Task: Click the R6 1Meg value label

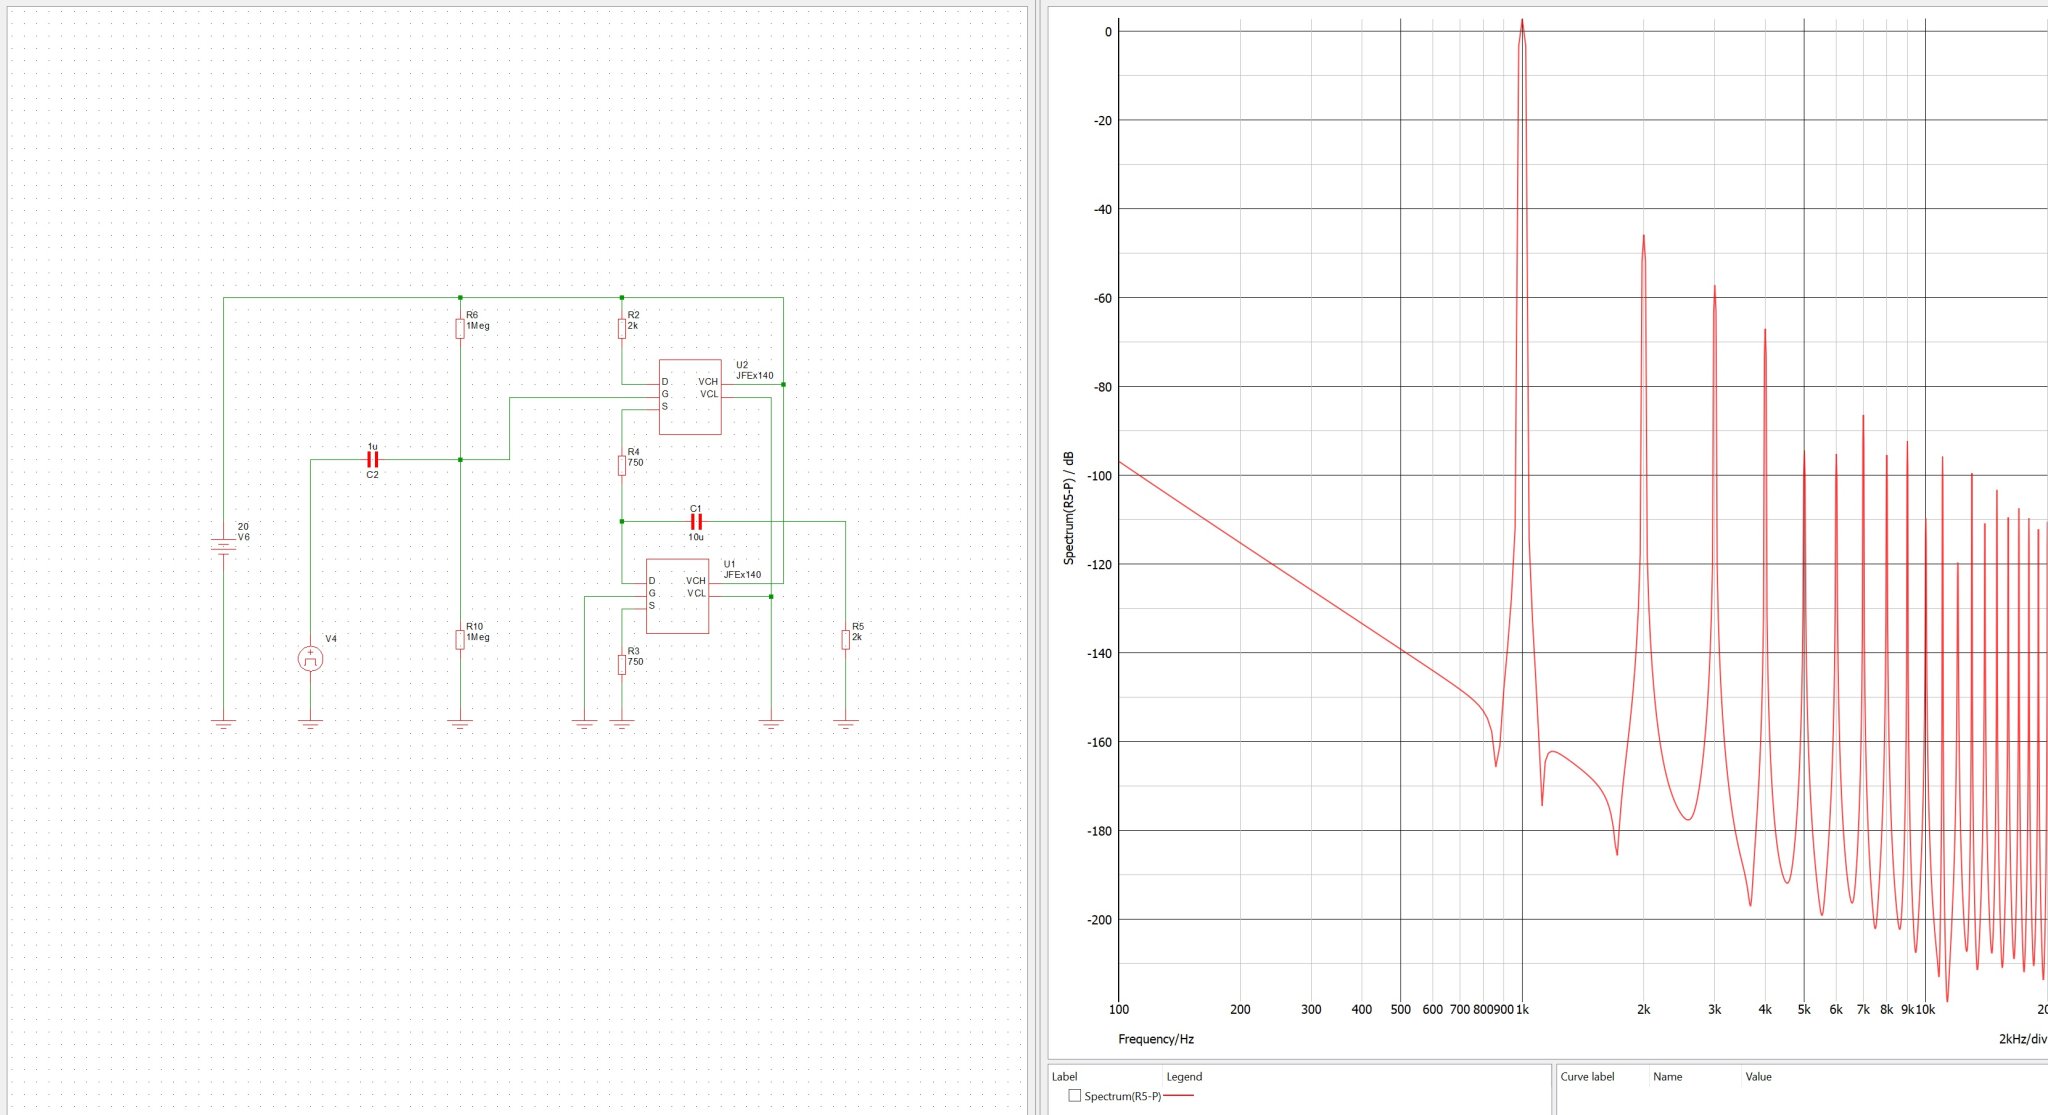Action: point(478,326)
